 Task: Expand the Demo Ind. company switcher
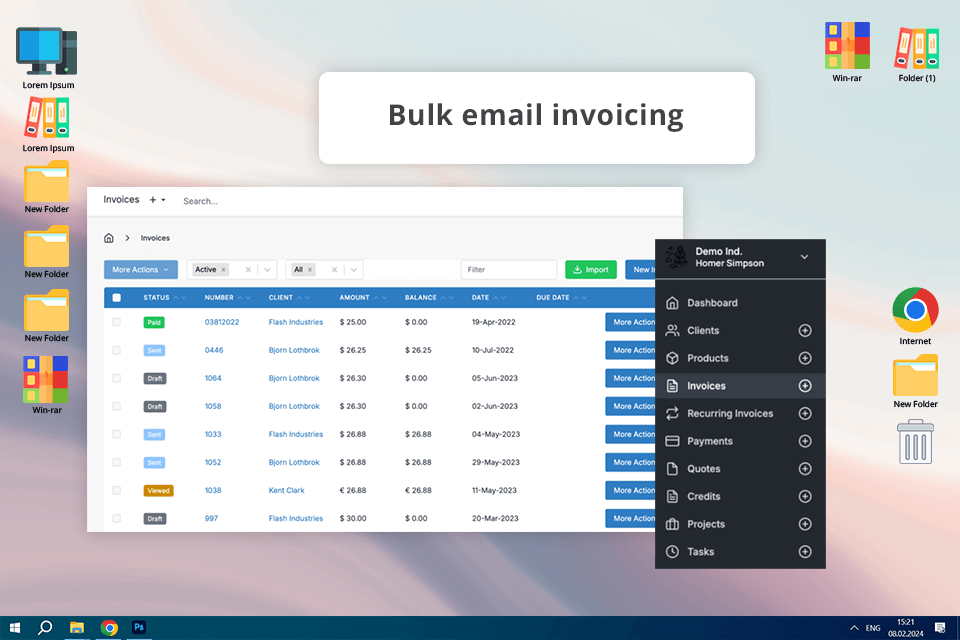[804, 257]
